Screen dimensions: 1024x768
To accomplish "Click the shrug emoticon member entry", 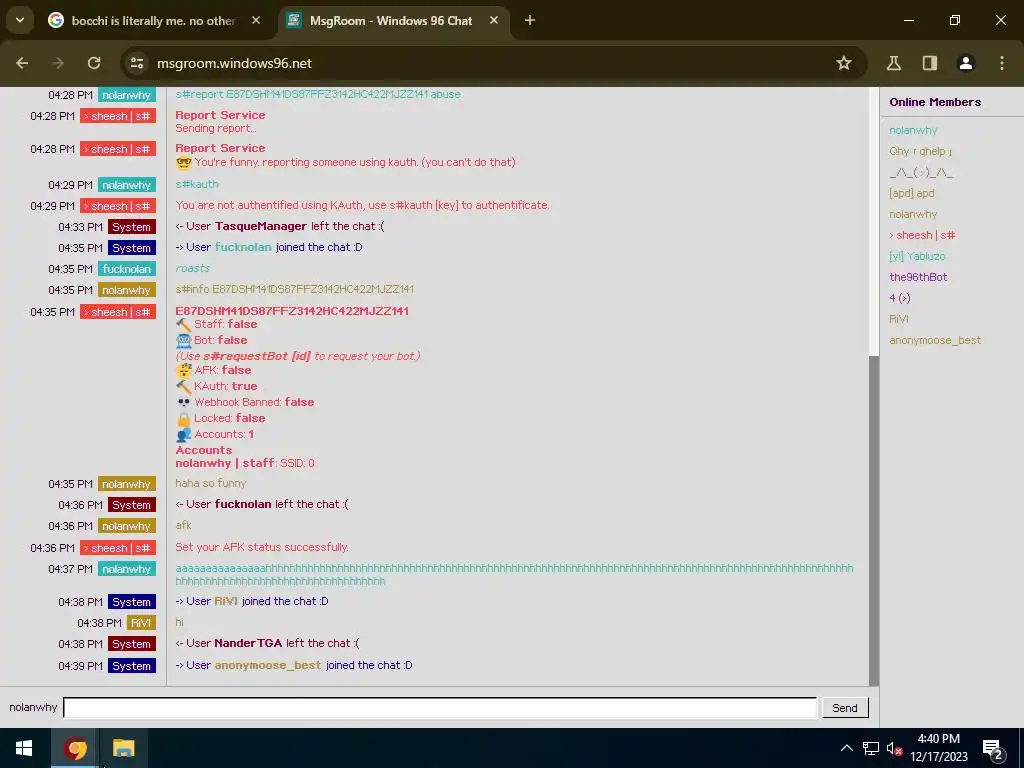I will point(921,172).
